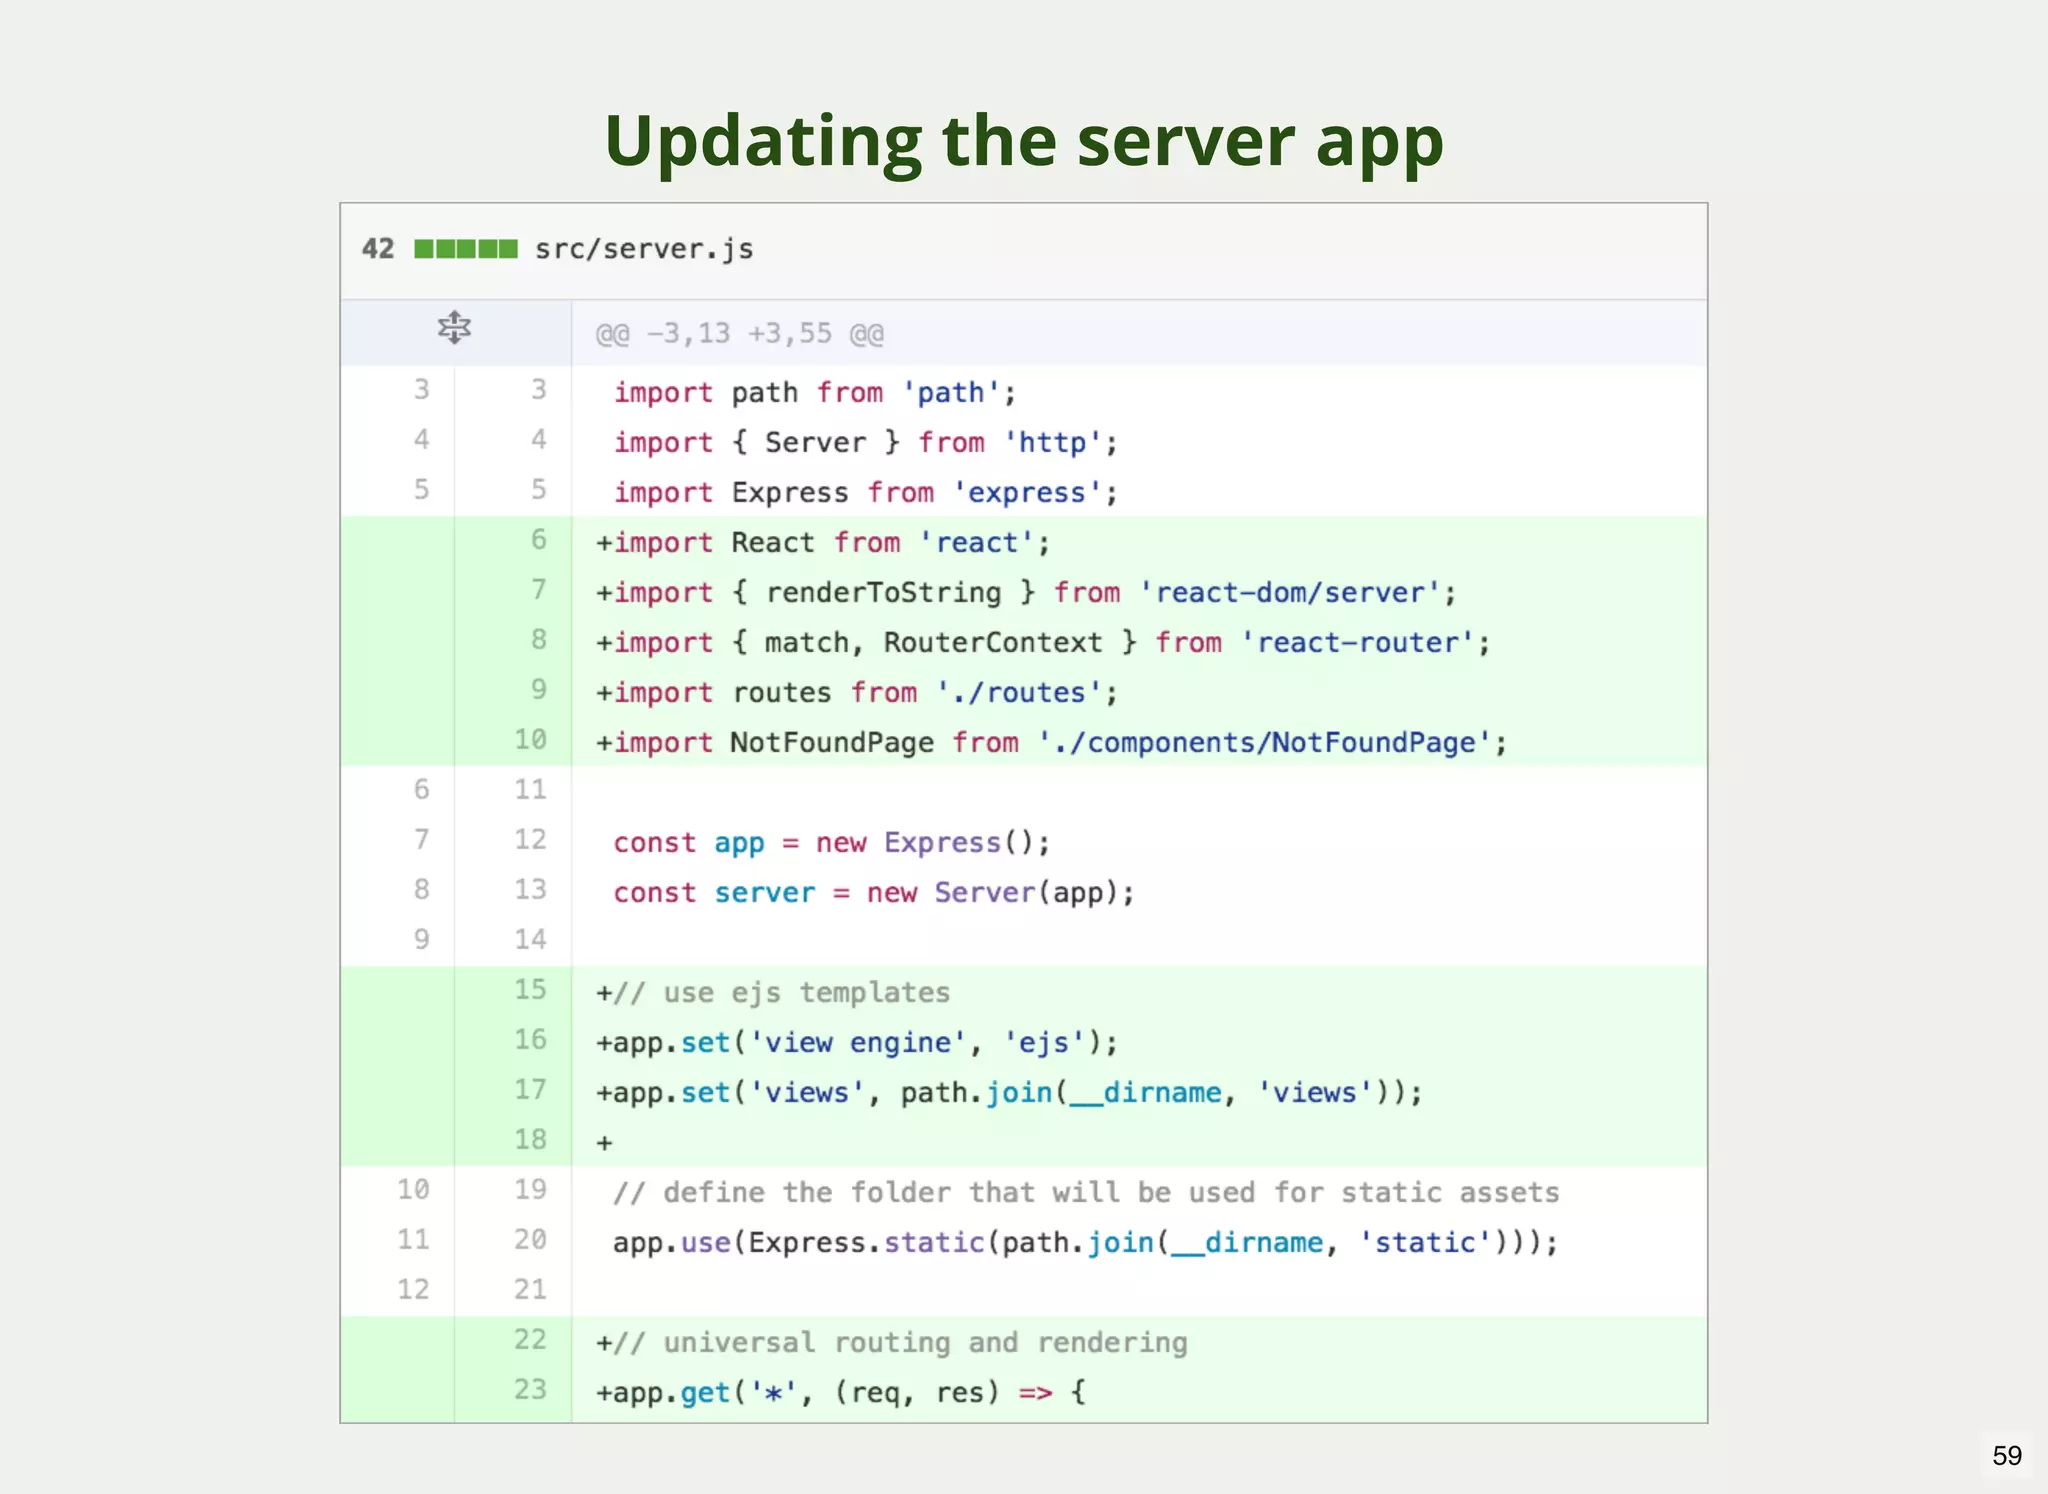Click new line number 10

click(530, 740)
